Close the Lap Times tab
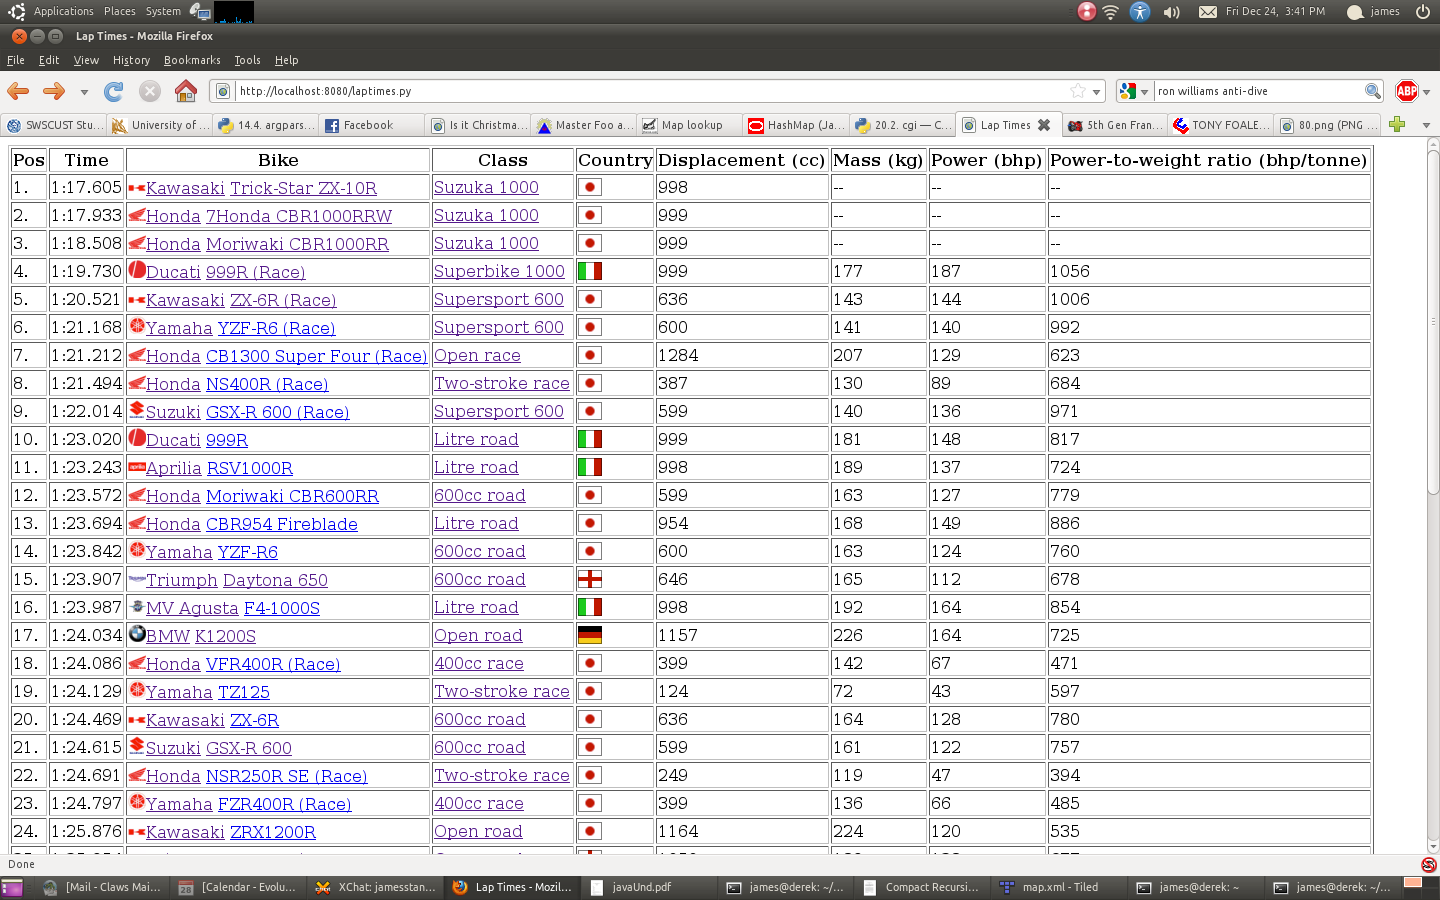Viewport: 1440px width, 900px height. tap(1044, 125)
